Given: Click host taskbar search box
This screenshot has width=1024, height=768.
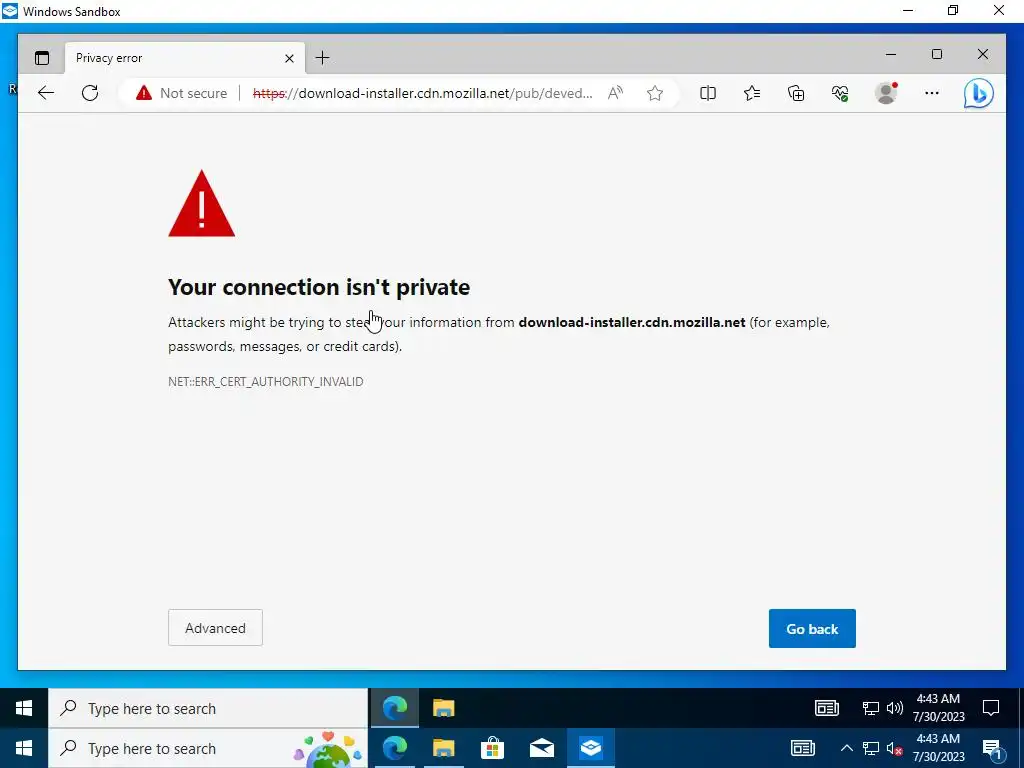Looking at the screenshot, I should 208,748.
